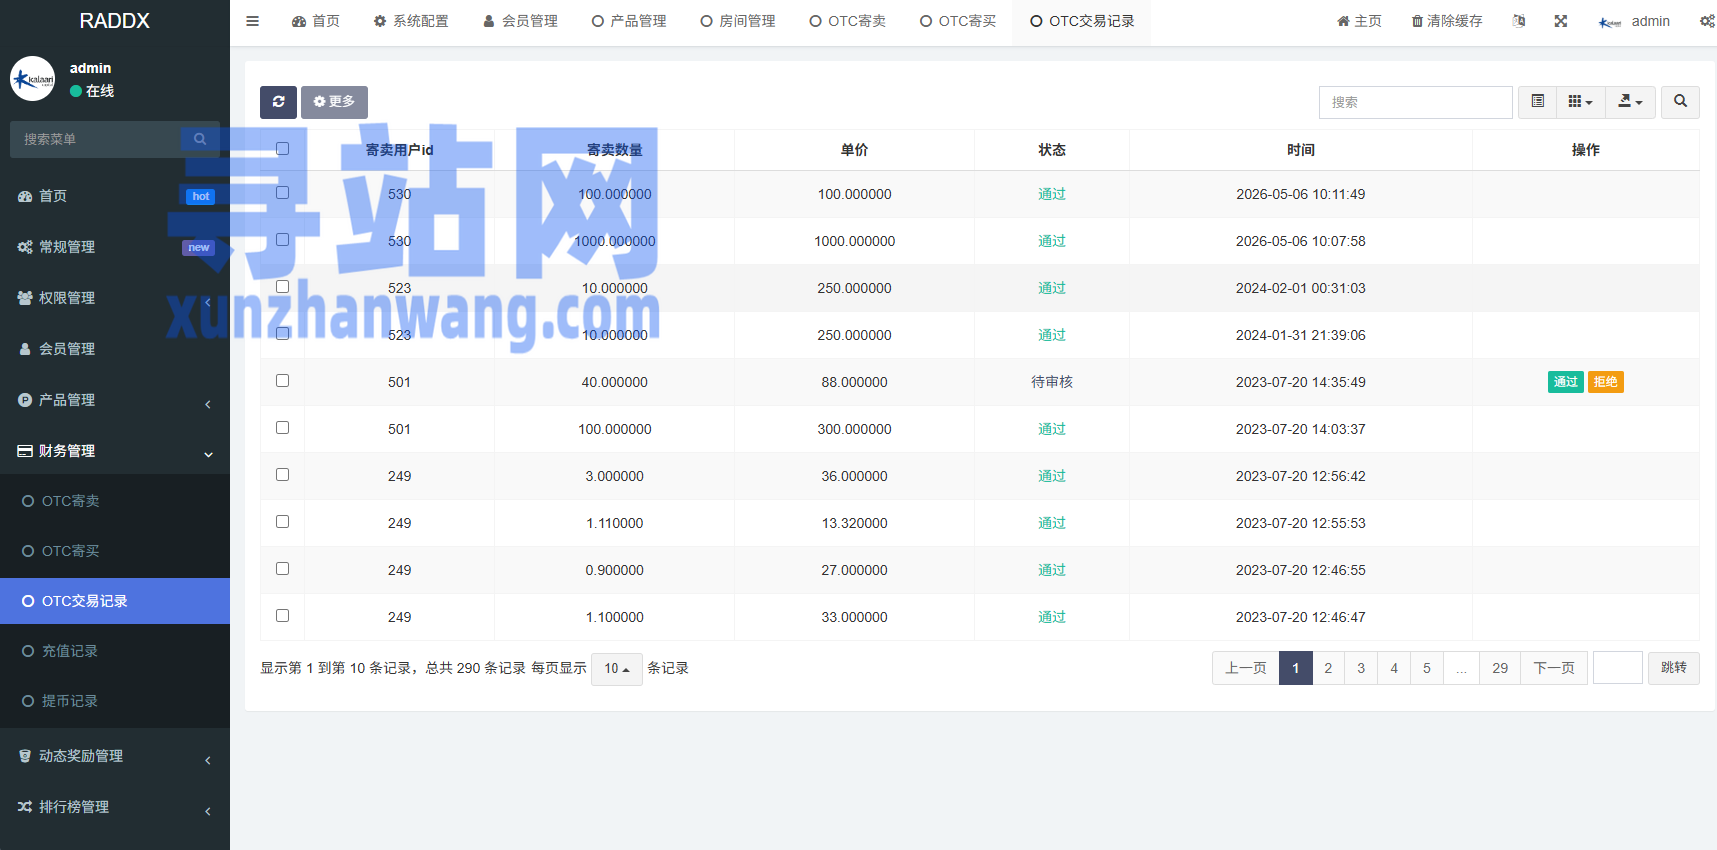Open OTC寄卖 in sidebar submenu
Image resolution: width=1717 pixels, height=850 pixels.
[x=115, y=501]
